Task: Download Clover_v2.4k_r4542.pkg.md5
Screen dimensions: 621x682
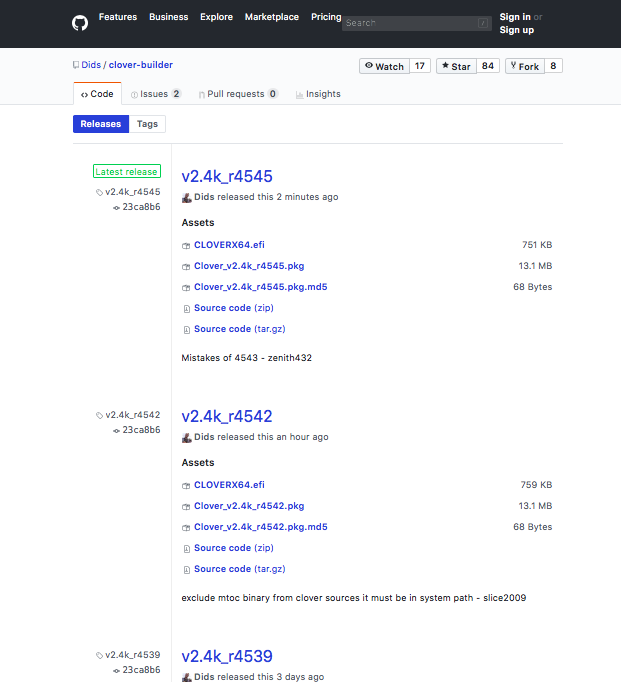Action: tap(260, 527)
